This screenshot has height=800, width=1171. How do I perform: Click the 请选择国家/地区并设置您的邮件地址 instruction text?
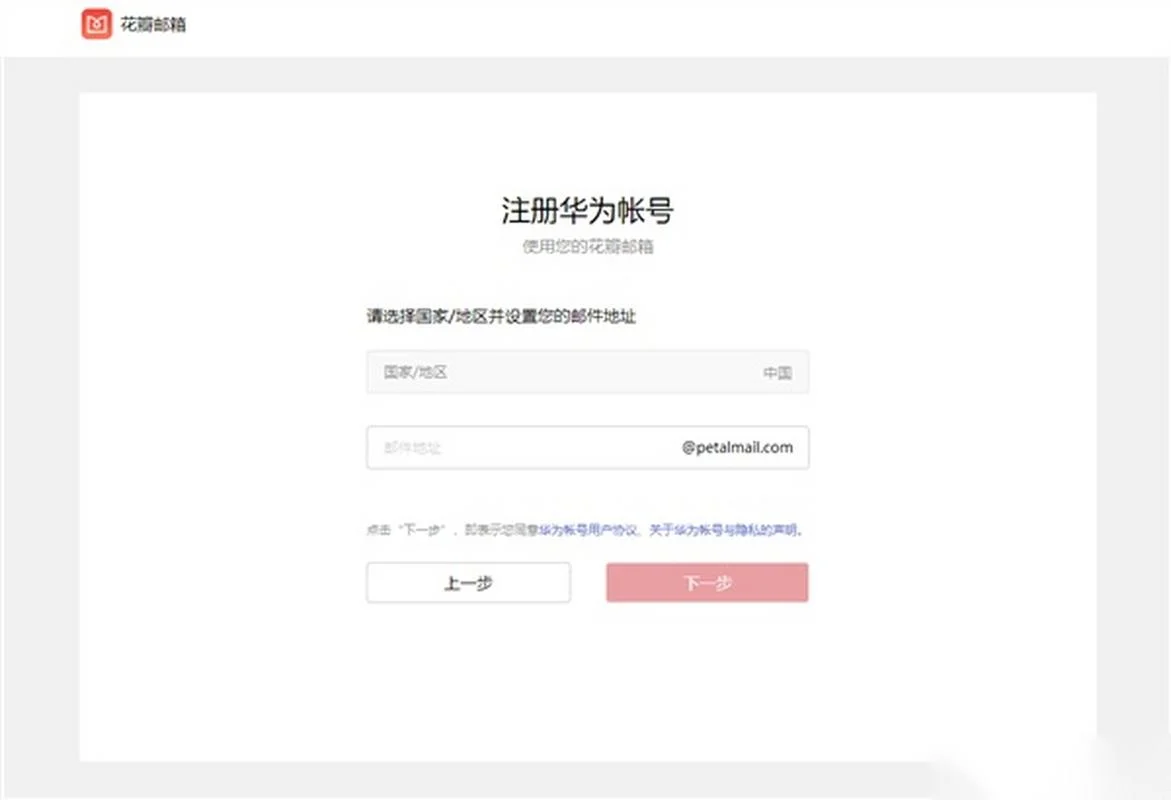(501, 316)
